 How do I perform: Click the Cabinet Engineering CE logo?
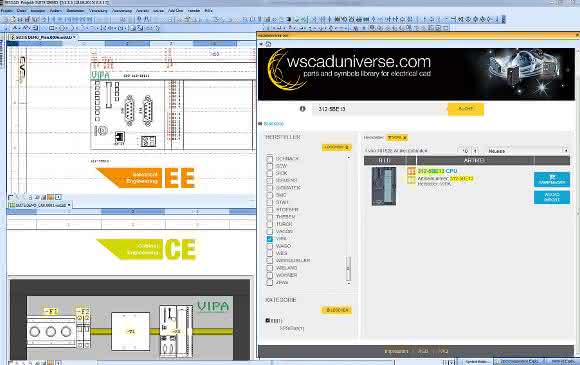coord(147,249)
